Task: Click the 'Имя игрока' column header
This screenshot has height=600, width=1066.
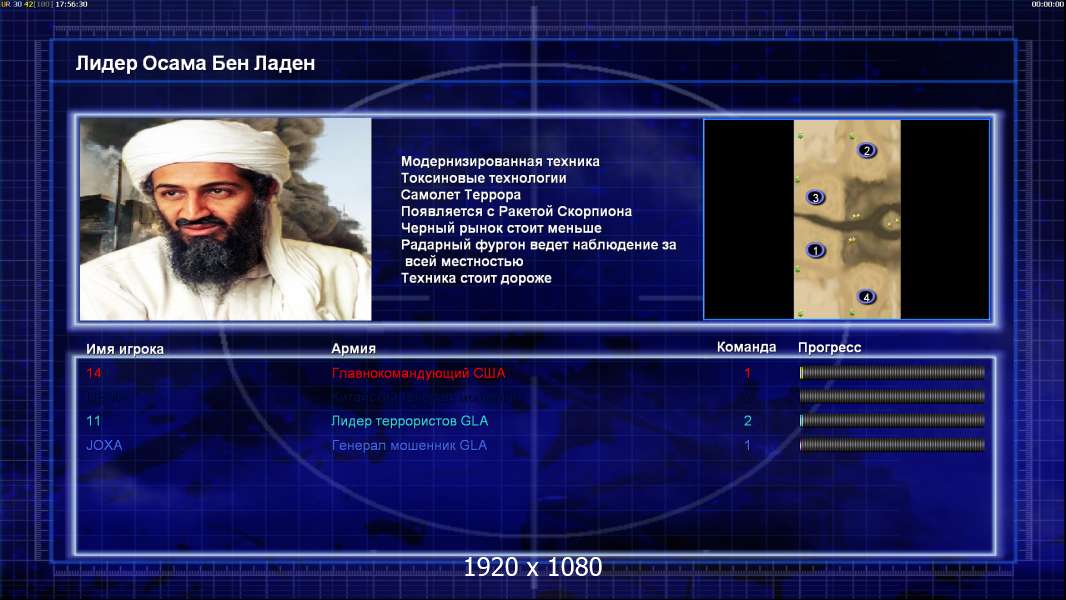Action: click(124, 349)
